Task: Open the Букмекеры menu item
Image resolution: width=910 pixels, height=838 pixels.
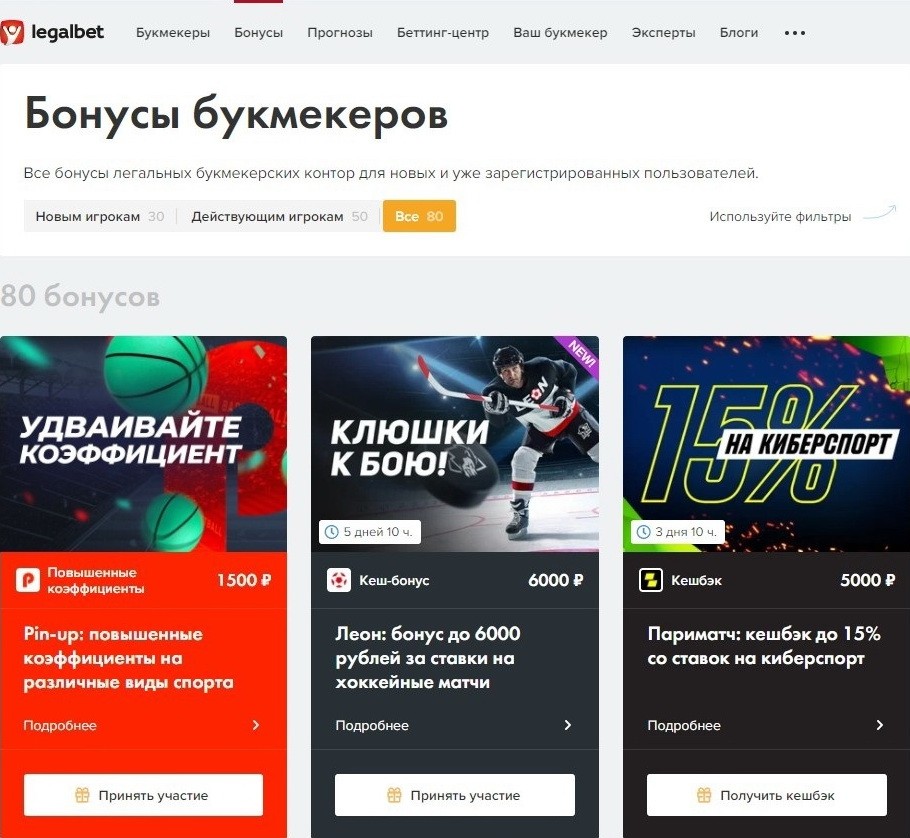Action: 173,32
